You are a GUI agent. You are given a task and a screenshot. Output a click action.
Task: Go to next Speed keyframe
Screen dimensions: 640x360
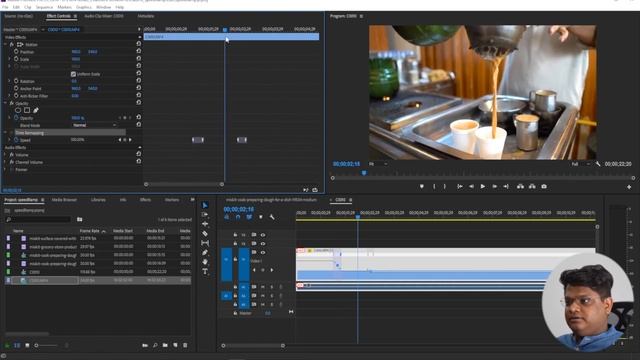click(130, 140)
